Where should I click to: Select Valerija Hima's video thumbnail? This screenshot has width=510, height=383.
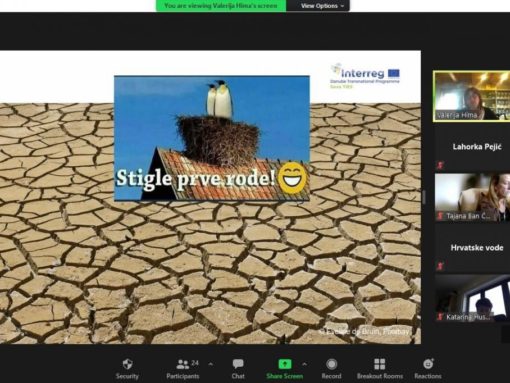[x=472, y=96]
